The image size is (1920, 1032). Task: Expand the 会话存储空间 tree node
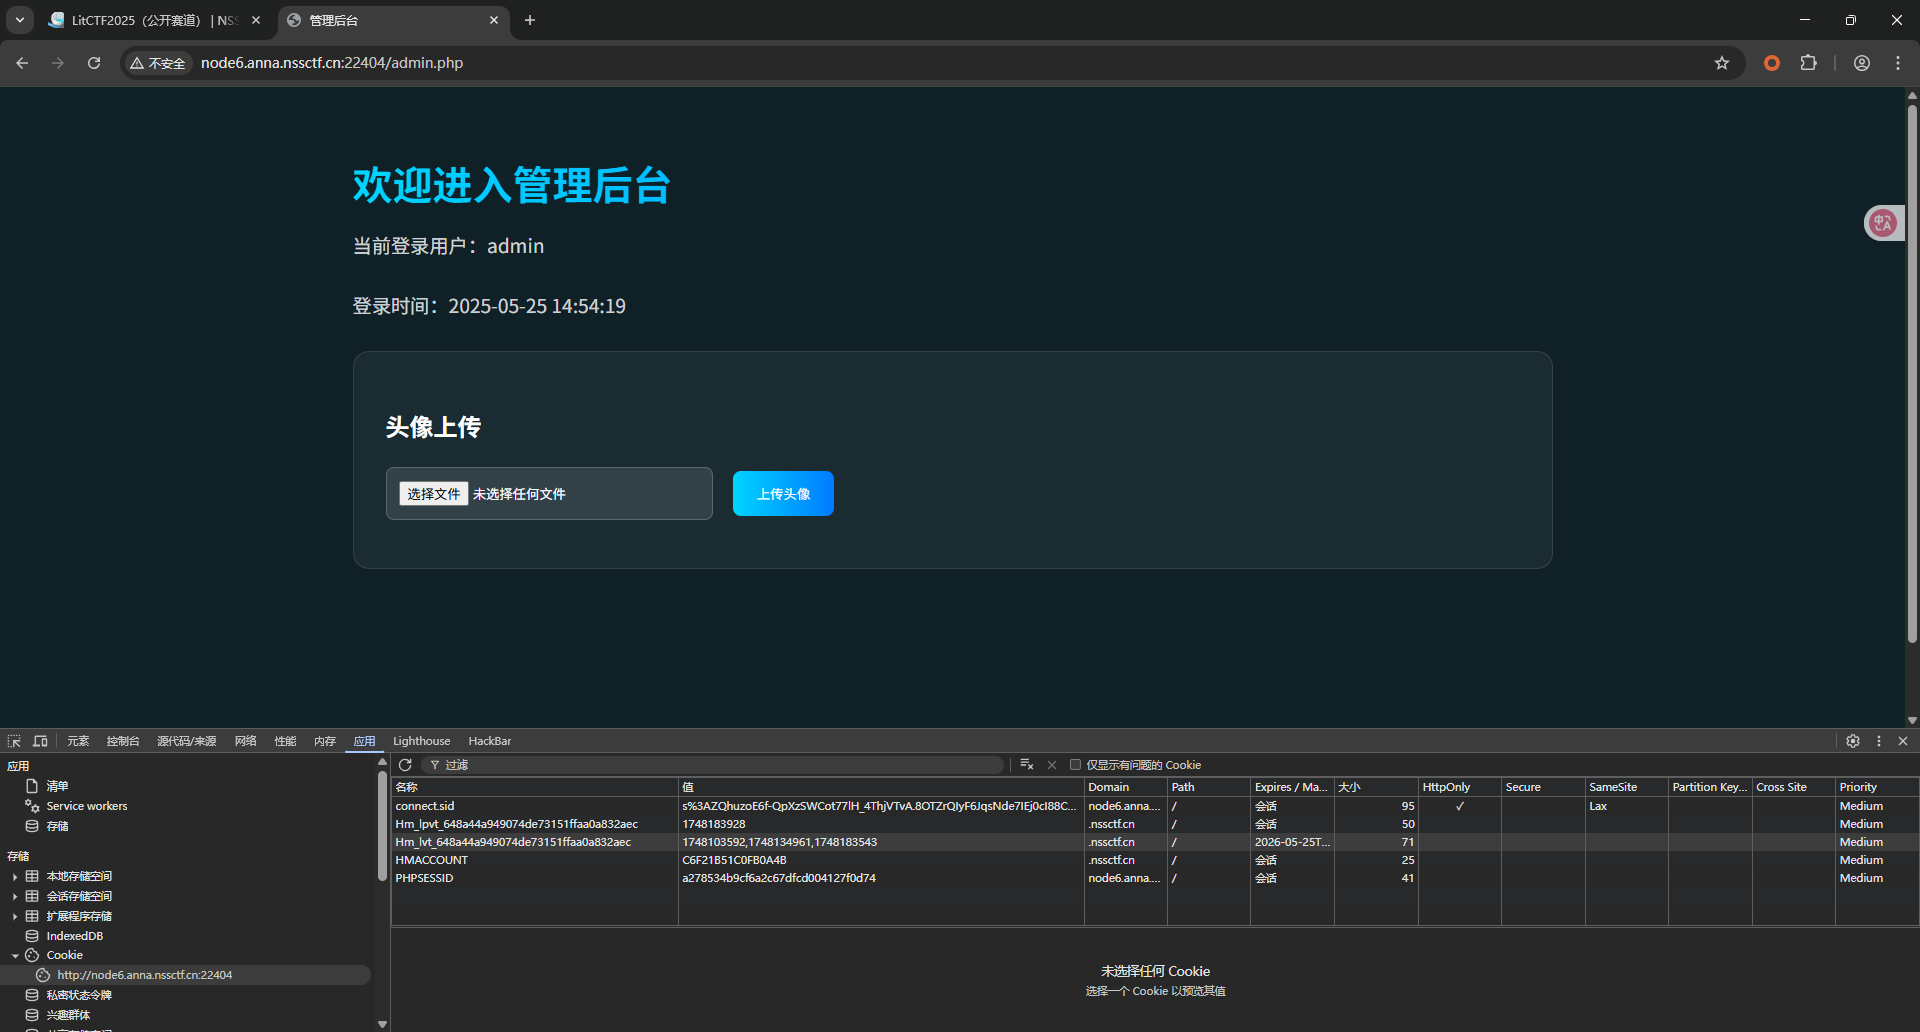(x=15, y=897)
